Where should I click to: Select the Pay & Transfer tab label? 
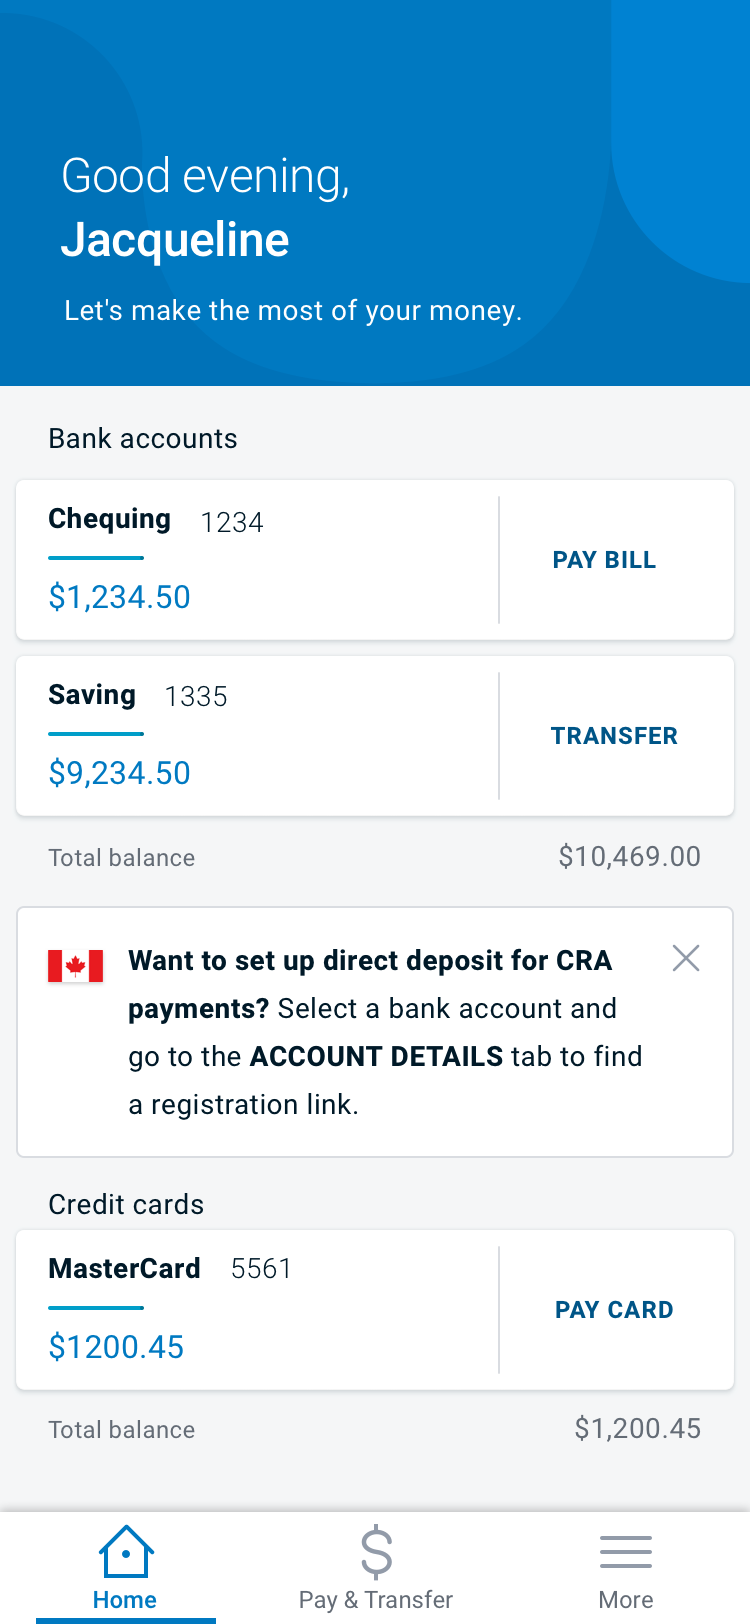coord(376,1600)
